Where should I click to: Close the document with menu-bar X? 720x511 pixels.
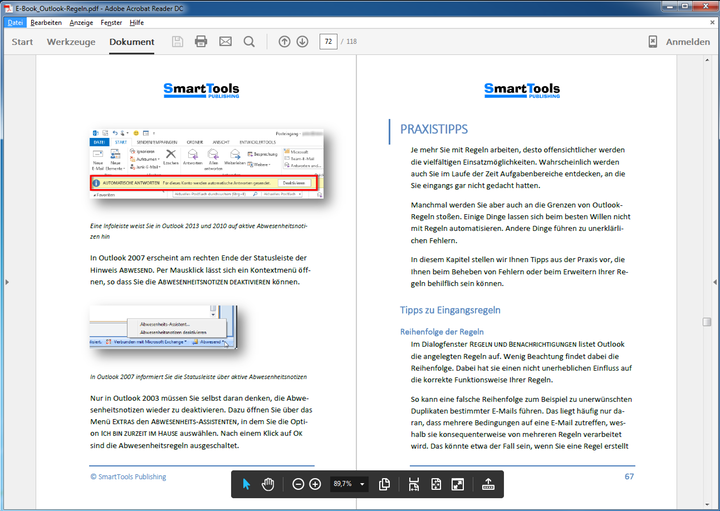(712, 22)
